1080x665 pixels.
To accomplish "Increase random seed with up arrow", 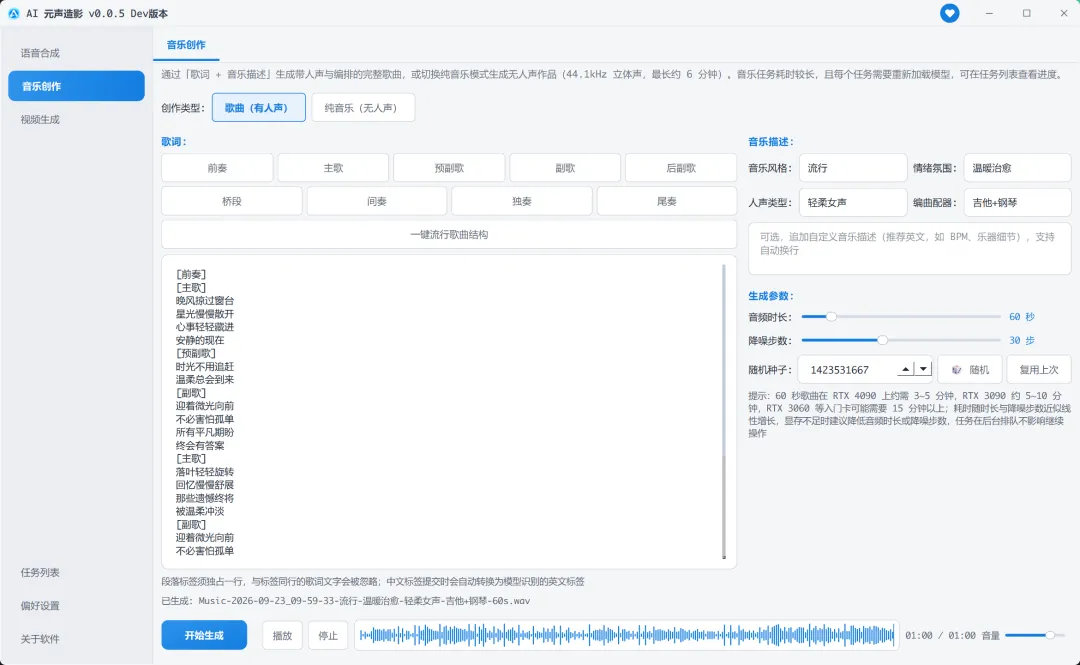I will [x=906, y=369].
